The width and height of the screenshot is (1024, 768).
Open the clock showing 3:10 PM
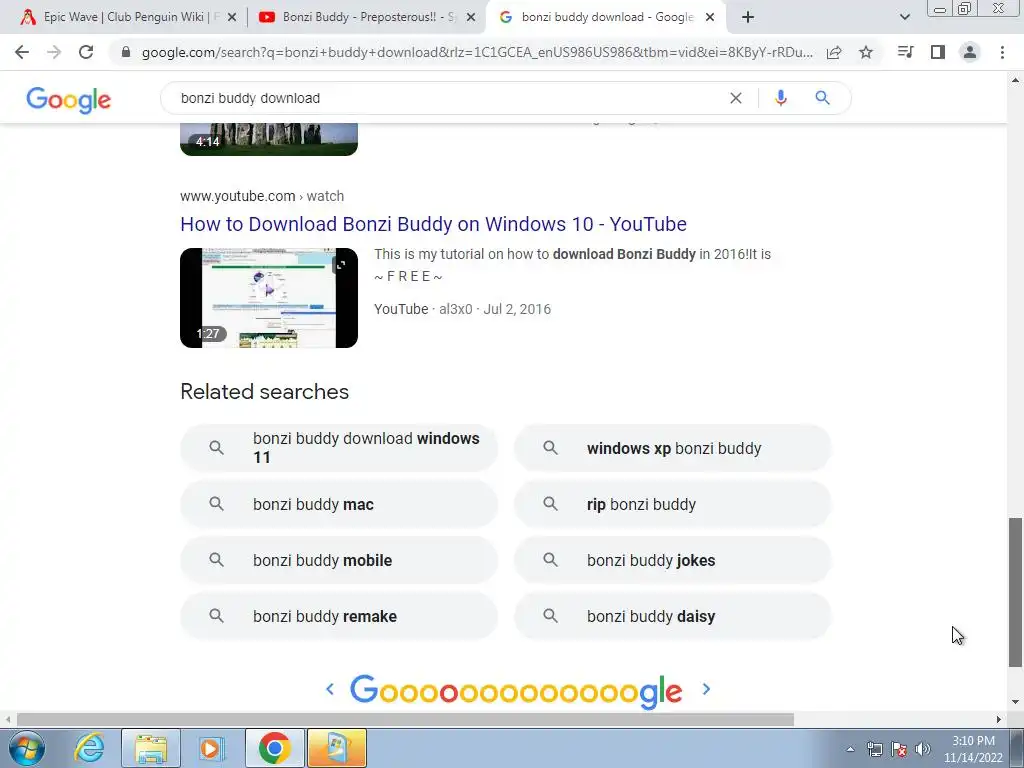click(x=973, y=749)
